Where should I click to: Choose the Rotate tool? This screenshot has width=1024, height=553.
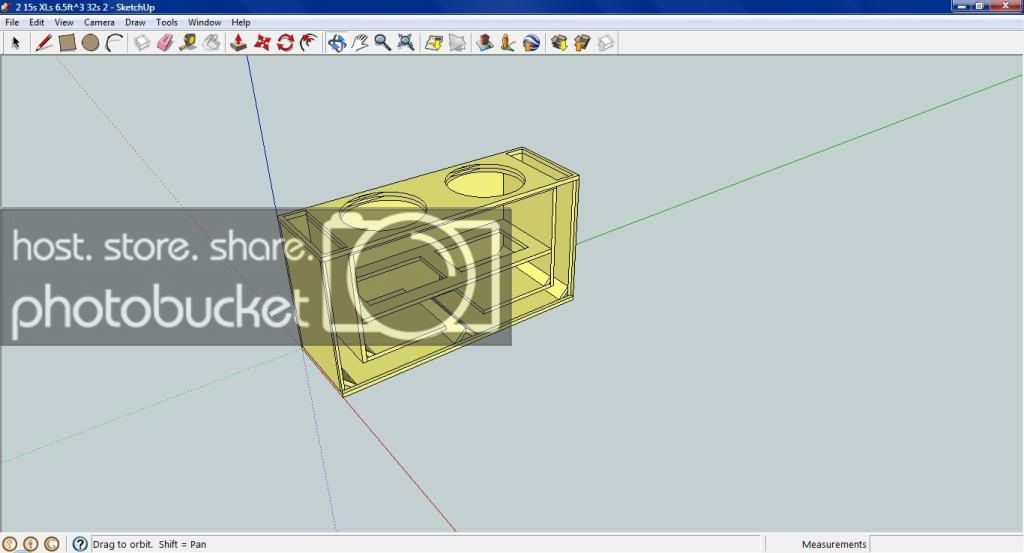tap(285, 43)
